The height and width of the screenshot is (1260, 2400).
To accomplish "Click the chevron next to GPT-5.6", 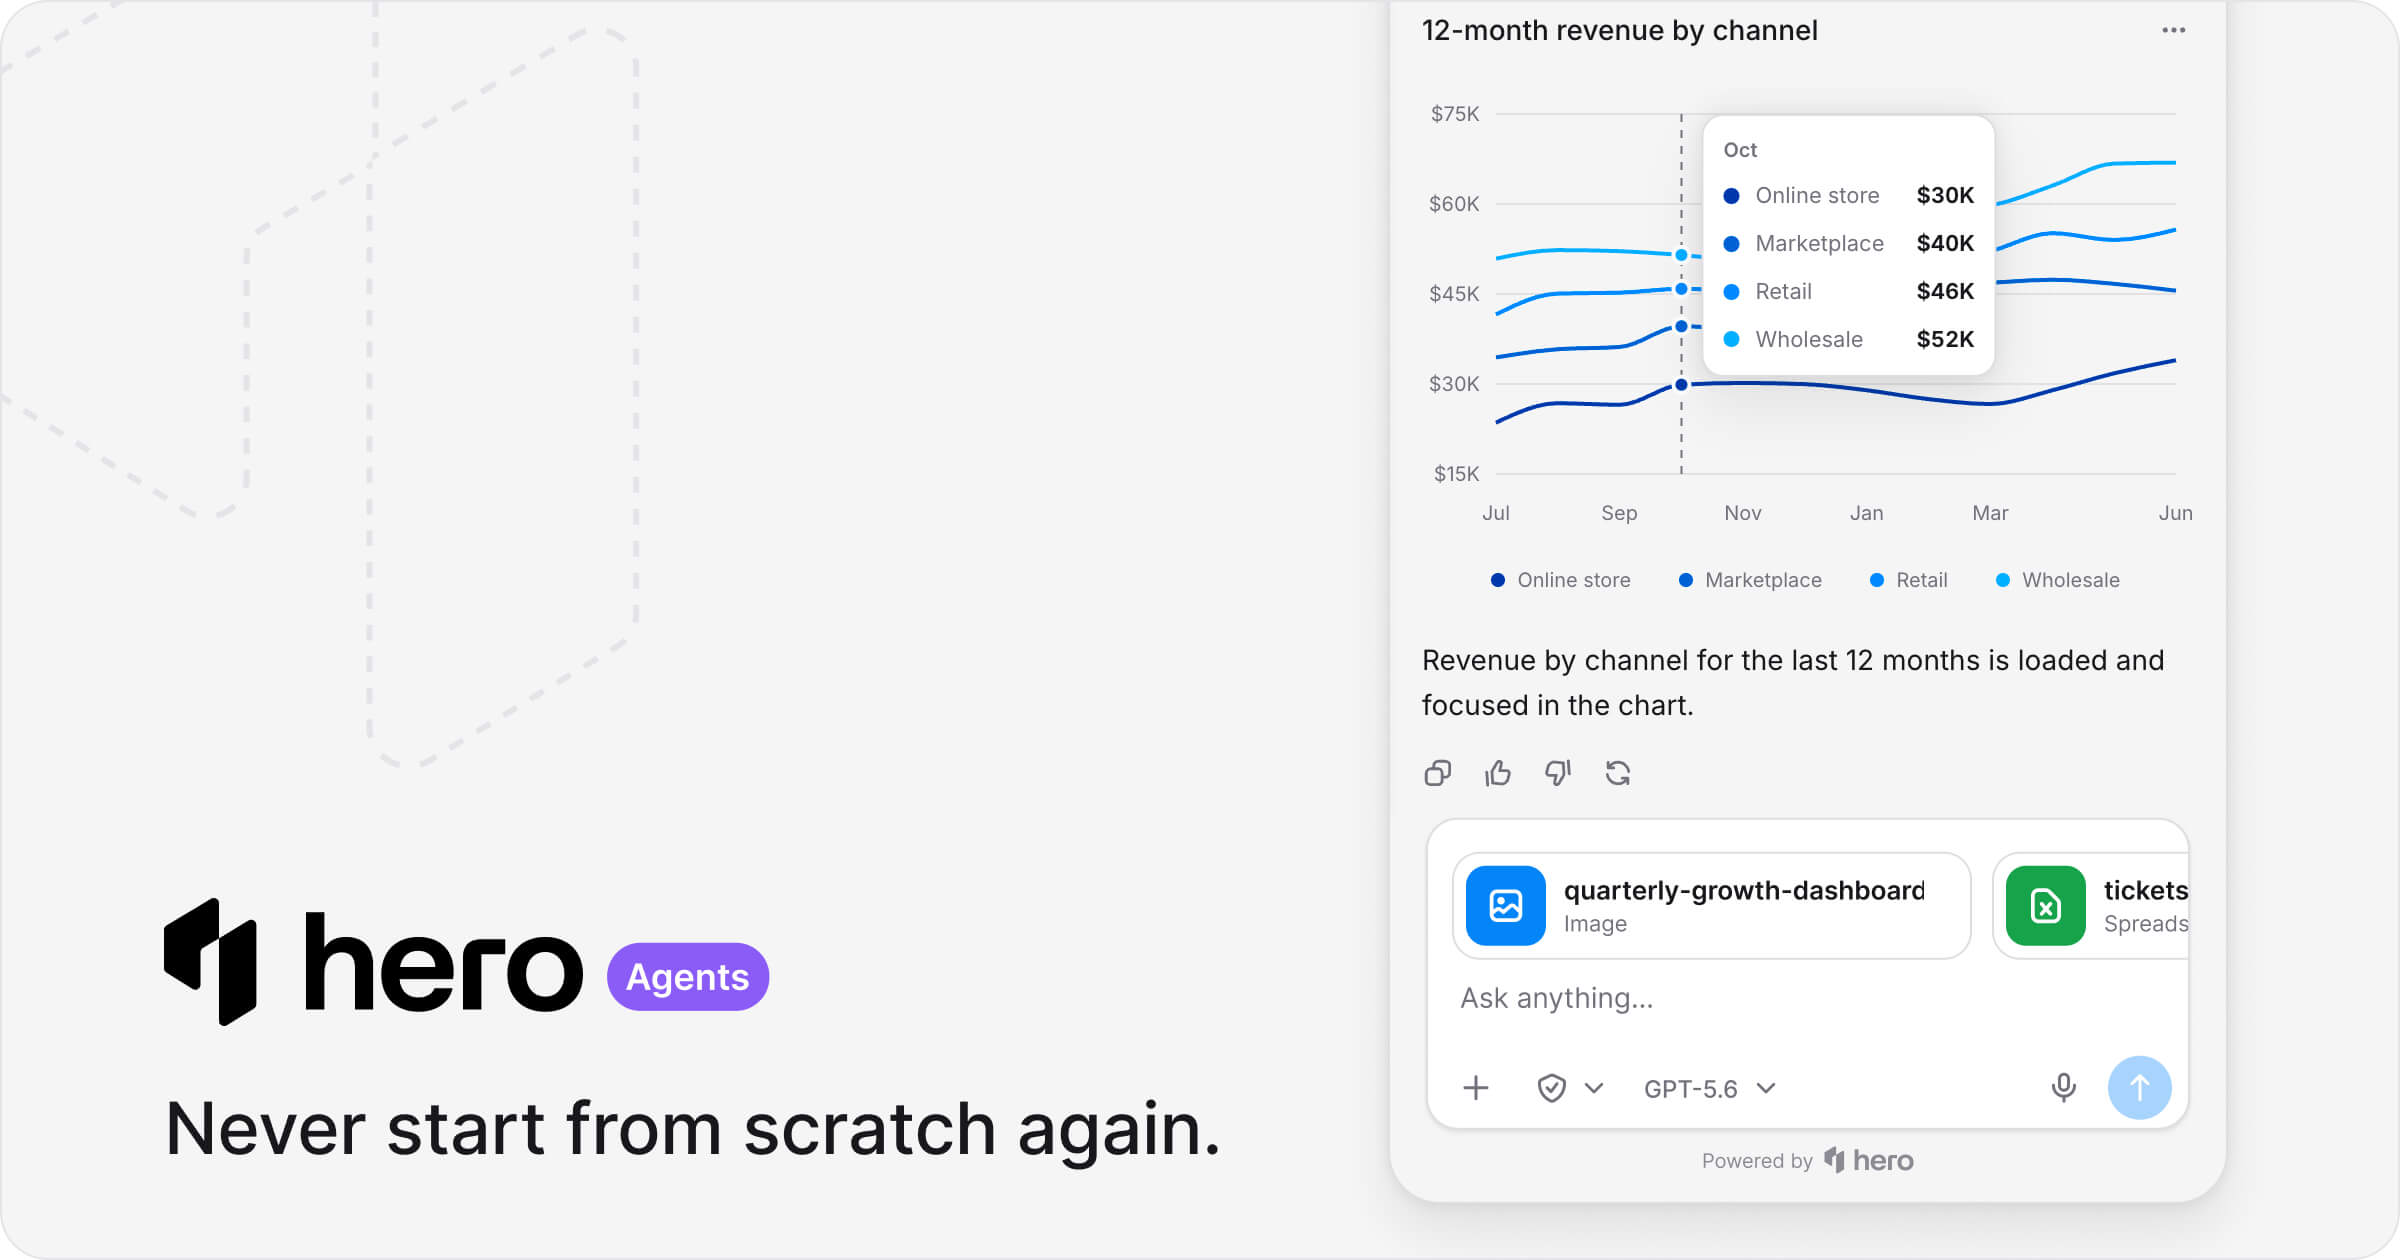I will pos(1767,1088).
